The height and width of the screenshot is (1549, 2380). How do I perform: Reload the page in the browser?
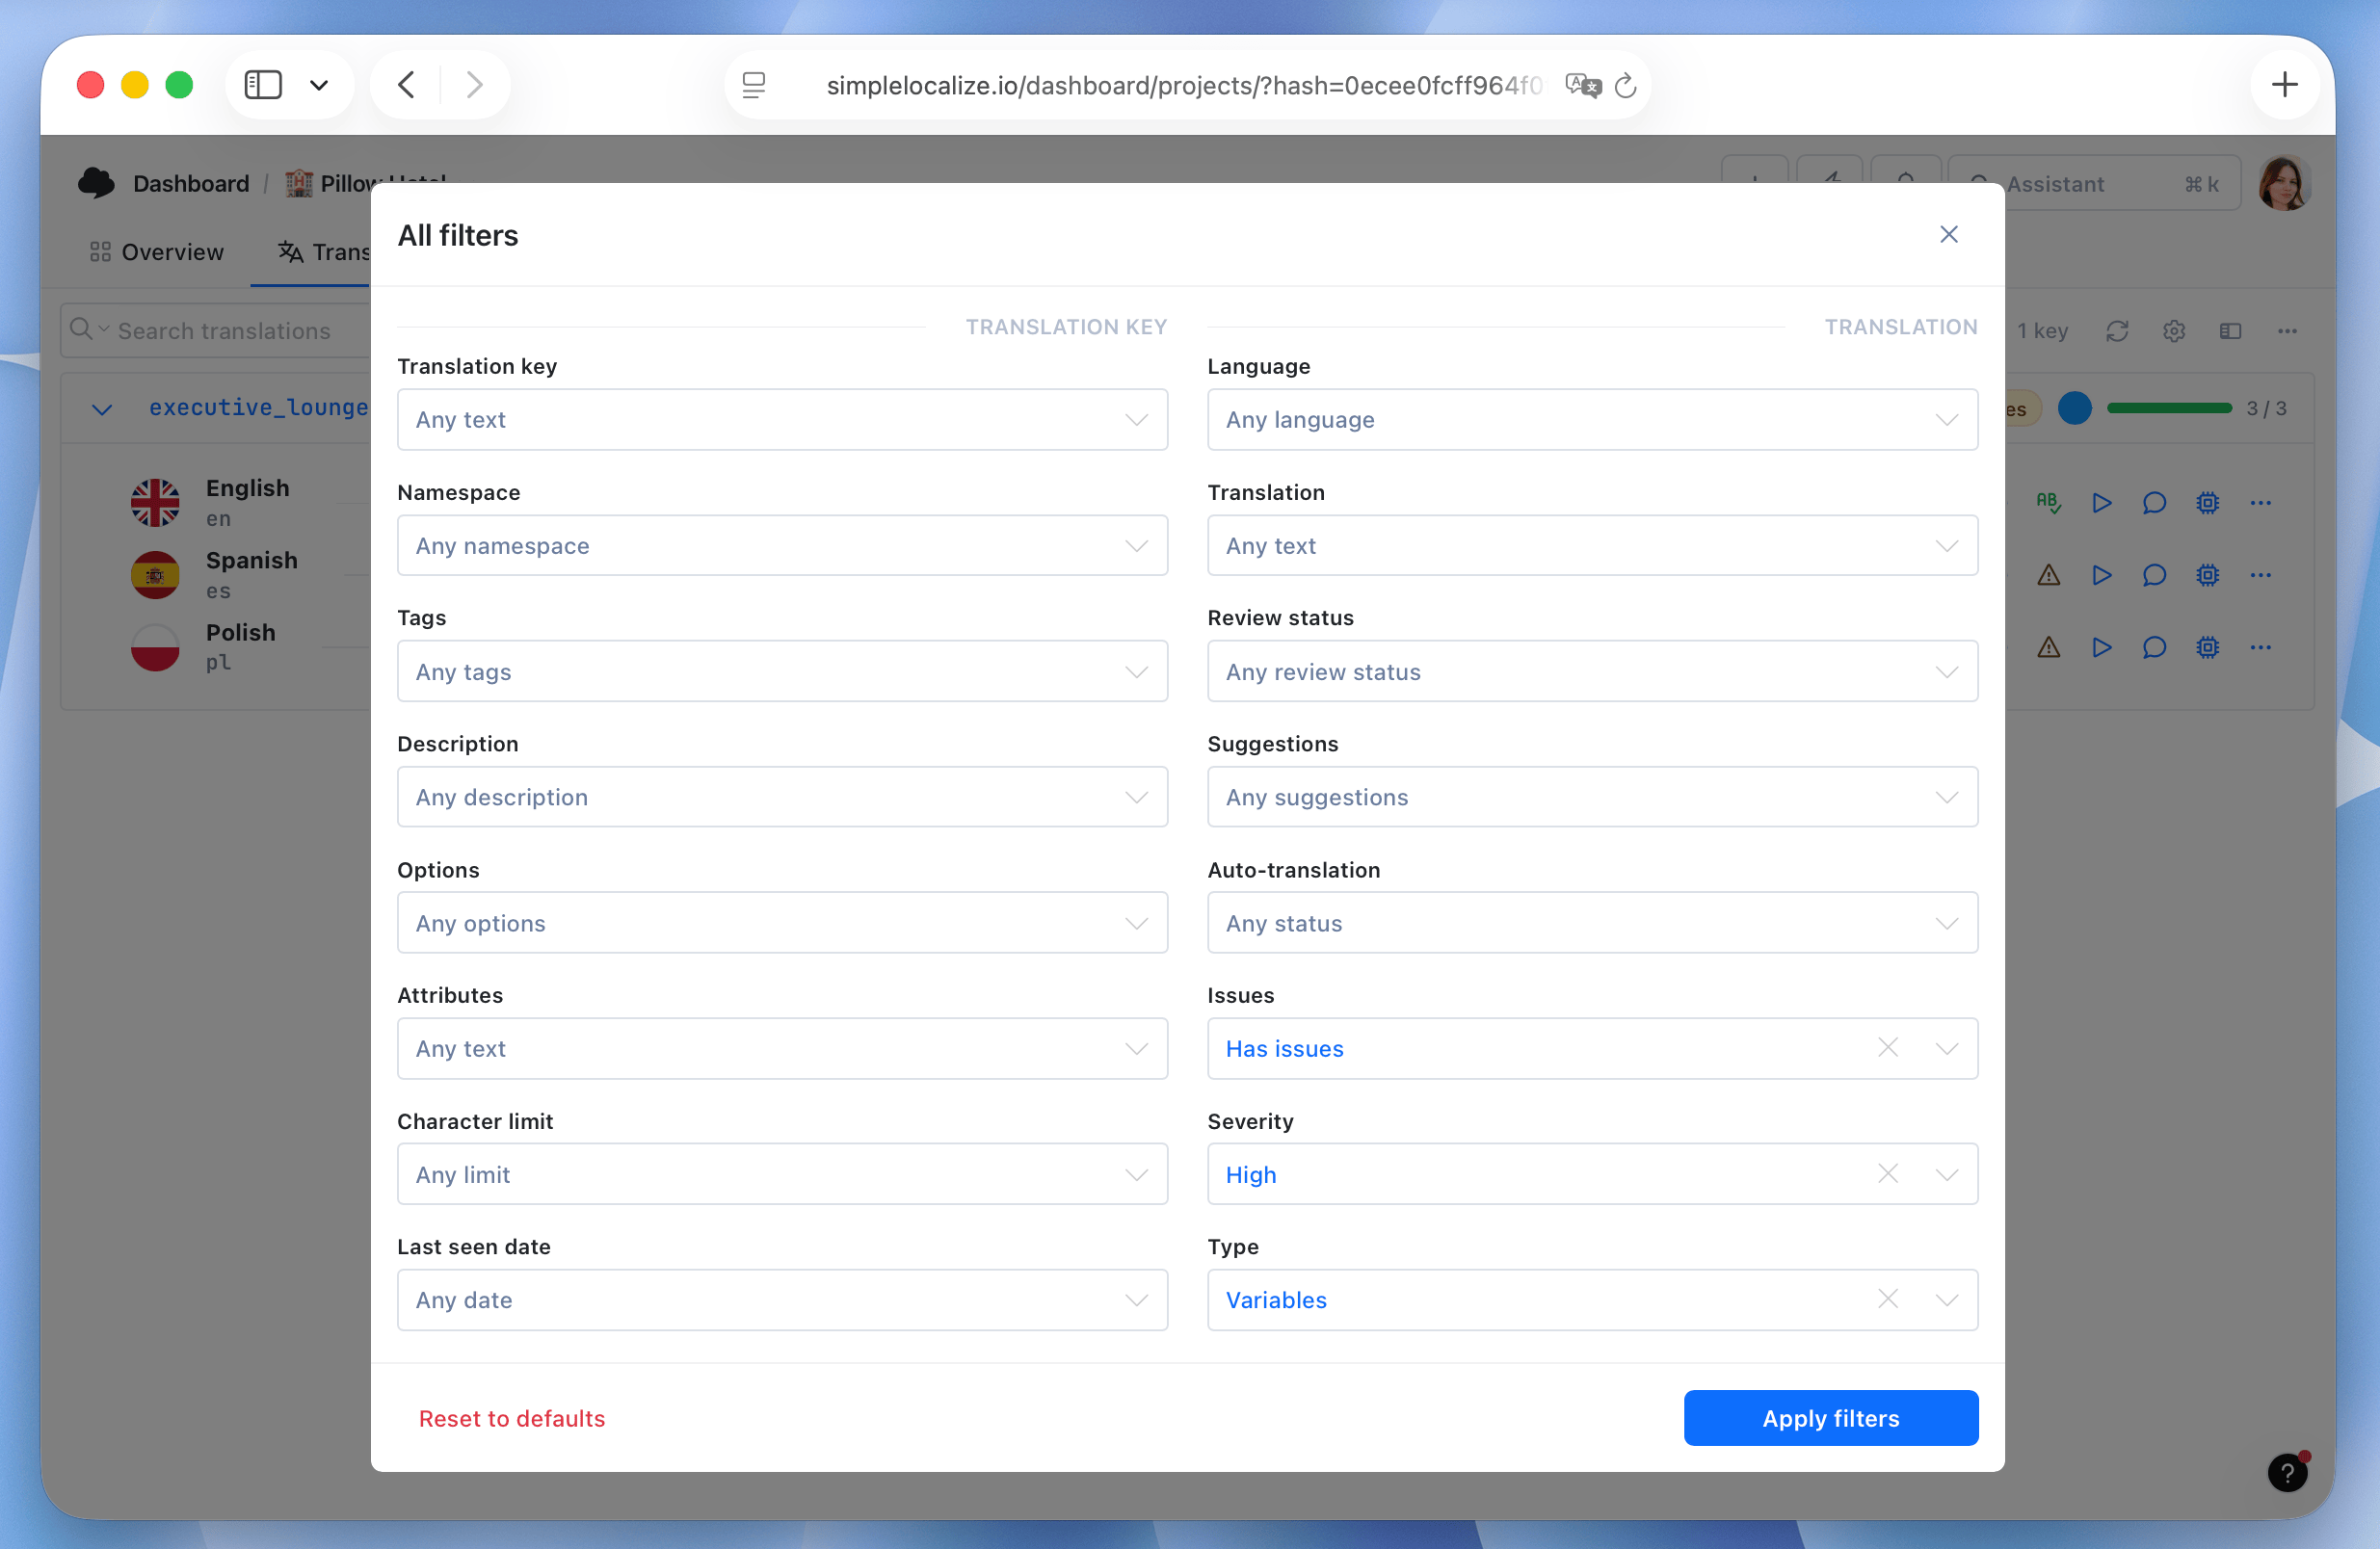click(1625, 86)
